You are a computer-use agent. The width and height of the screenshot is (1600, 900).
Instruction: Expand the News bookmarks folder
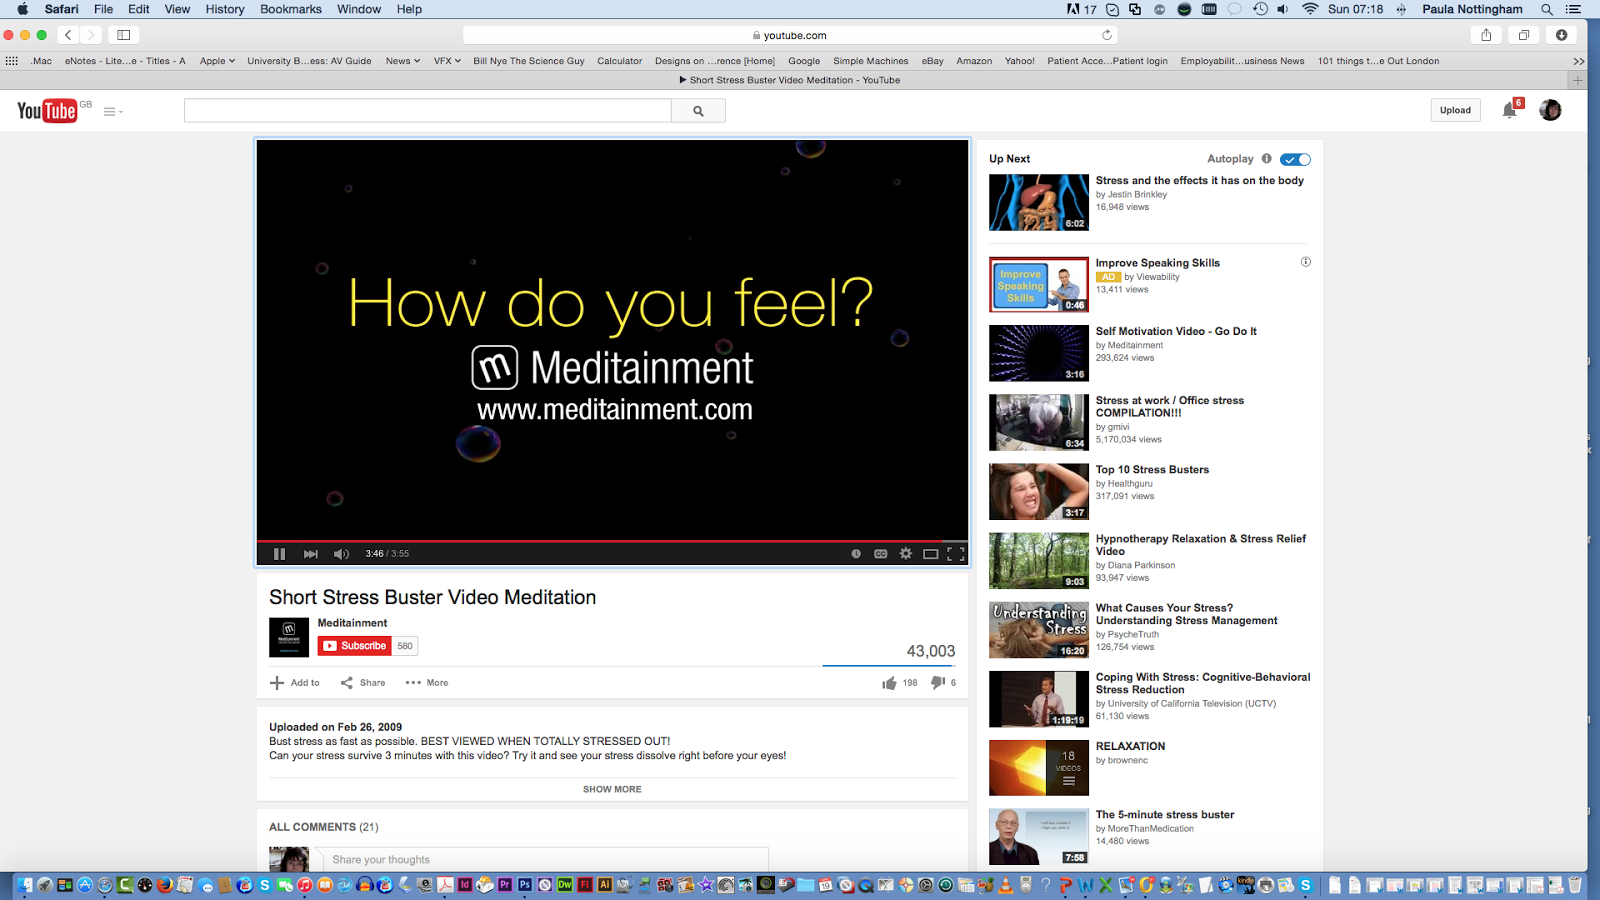403,61
